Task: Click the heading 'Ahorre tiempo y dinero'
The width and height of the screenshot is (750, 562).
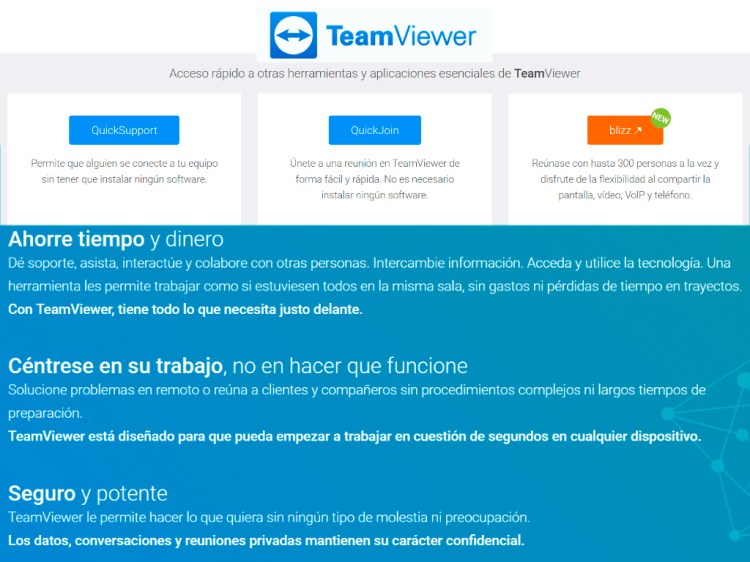Action: [116, 239]
